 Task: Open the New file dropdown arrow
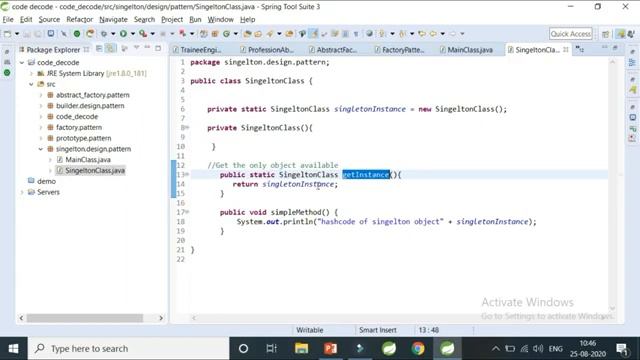17,34
